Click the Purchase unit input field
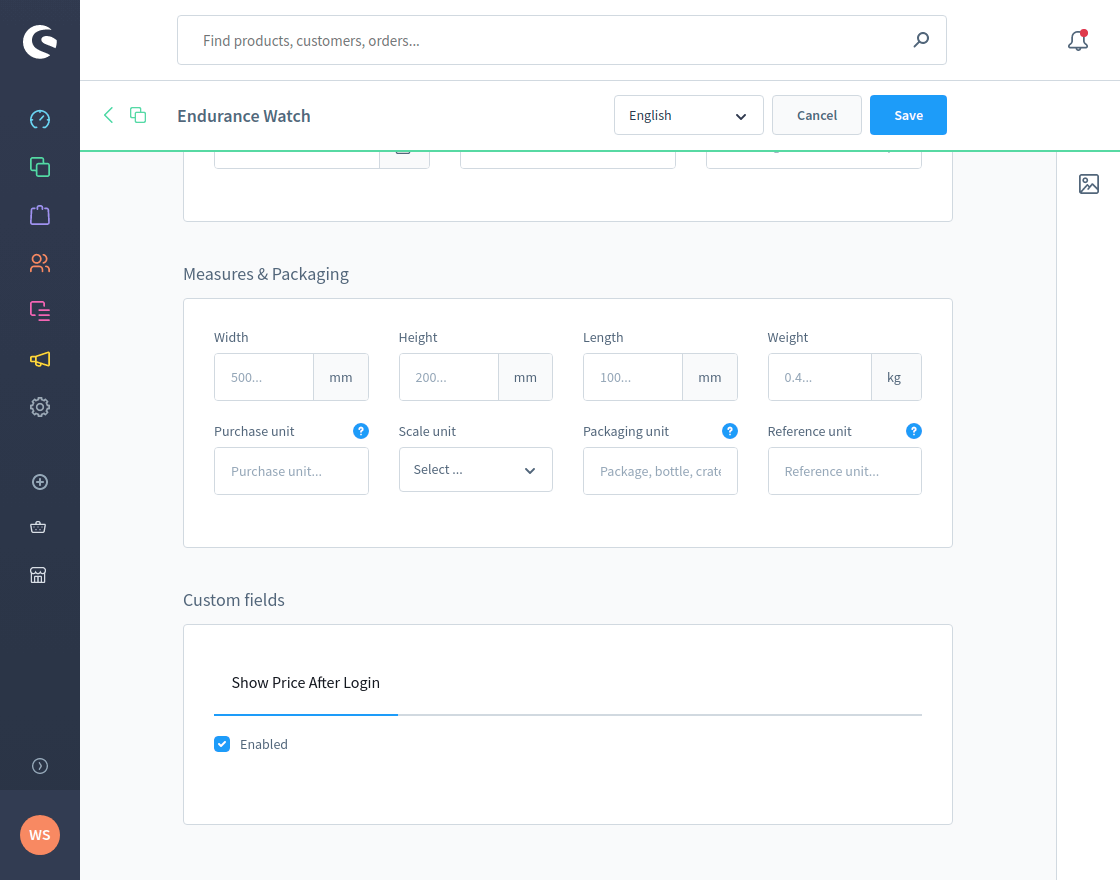 coord(291,471)
